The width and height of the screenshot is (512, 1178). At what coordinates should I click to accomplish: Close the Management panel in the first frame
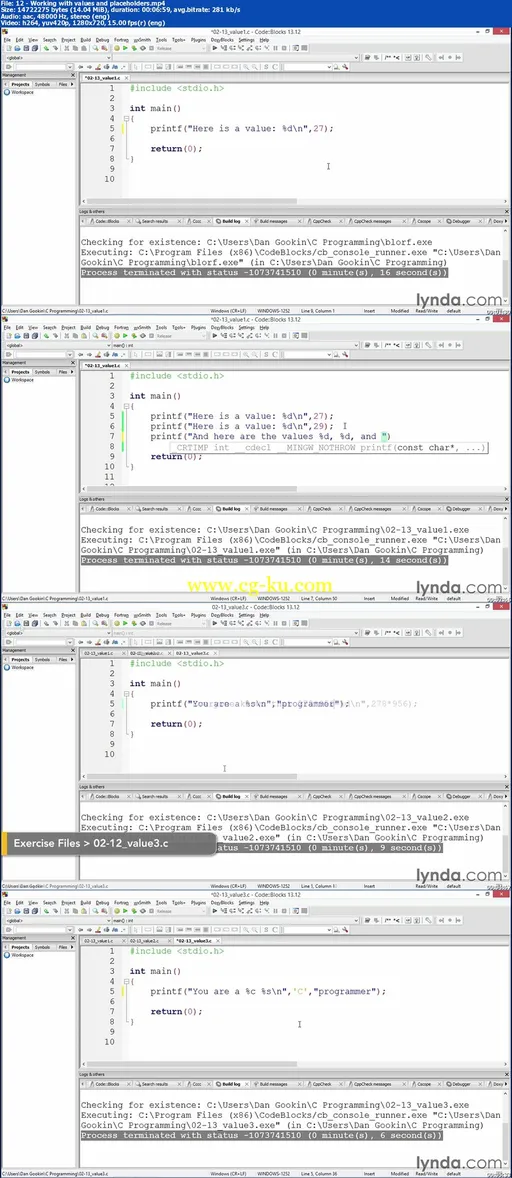(73, 76)
